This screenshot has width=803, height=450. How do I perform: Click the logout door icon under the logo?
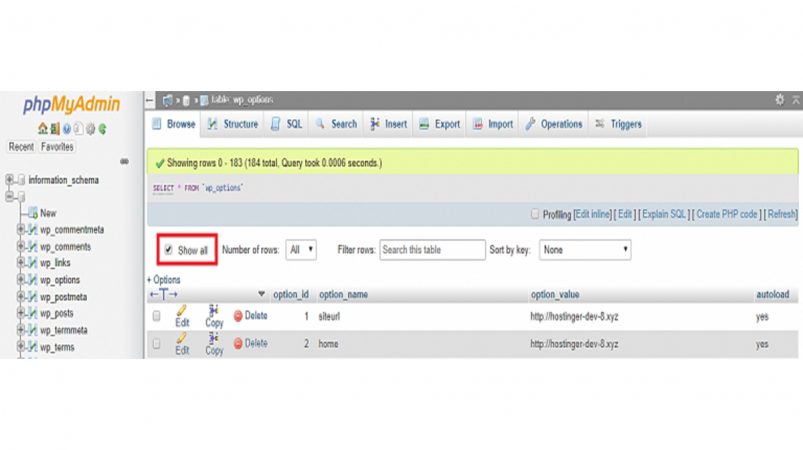(55, 129)
